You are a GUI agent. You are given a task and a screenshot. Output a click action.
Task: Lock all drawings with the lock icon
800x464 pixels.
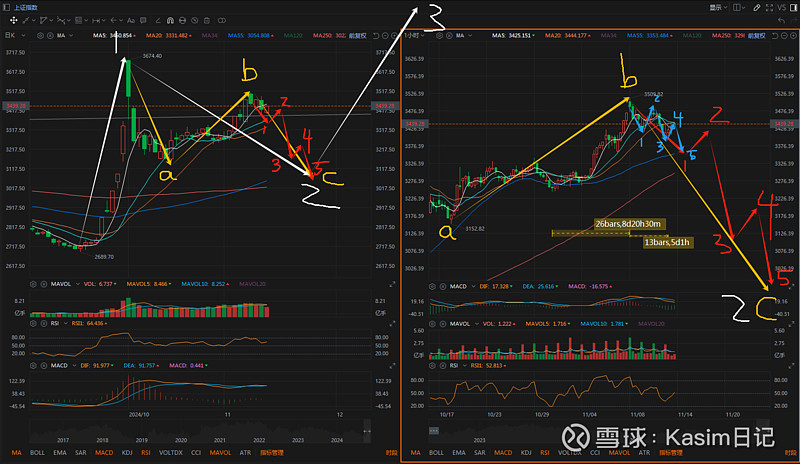coord(182,20)
